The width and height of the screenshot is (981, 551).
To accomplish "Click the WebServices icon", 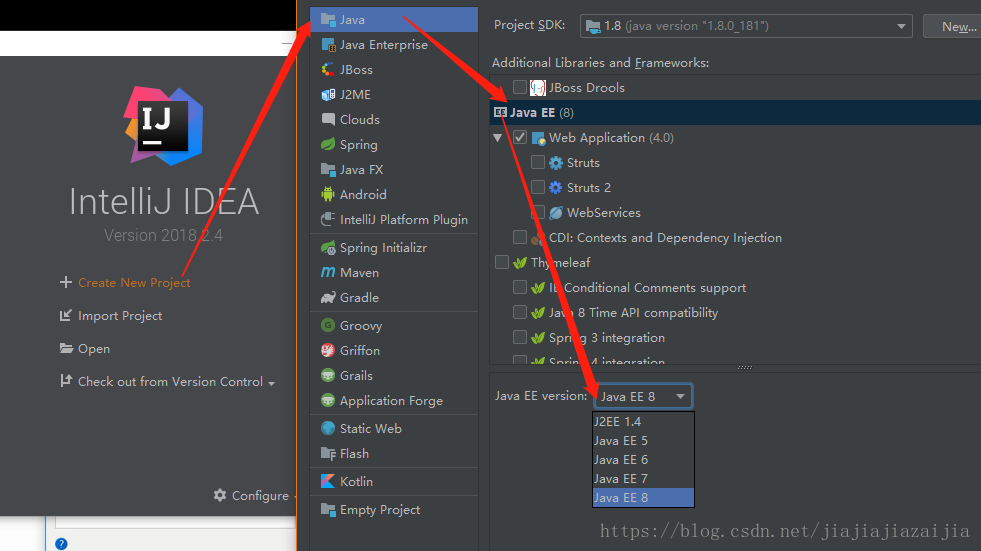I will click(556, 213).
